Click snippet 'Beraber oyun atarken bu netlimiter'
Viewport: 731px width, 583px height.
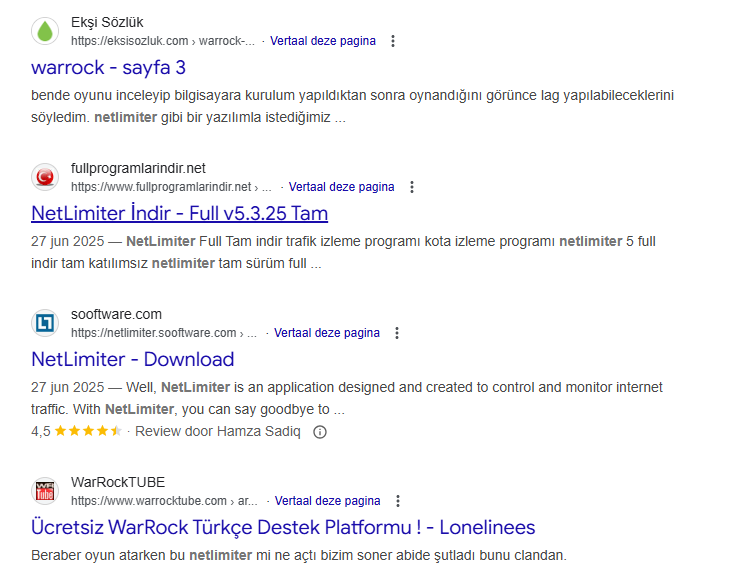299,556
